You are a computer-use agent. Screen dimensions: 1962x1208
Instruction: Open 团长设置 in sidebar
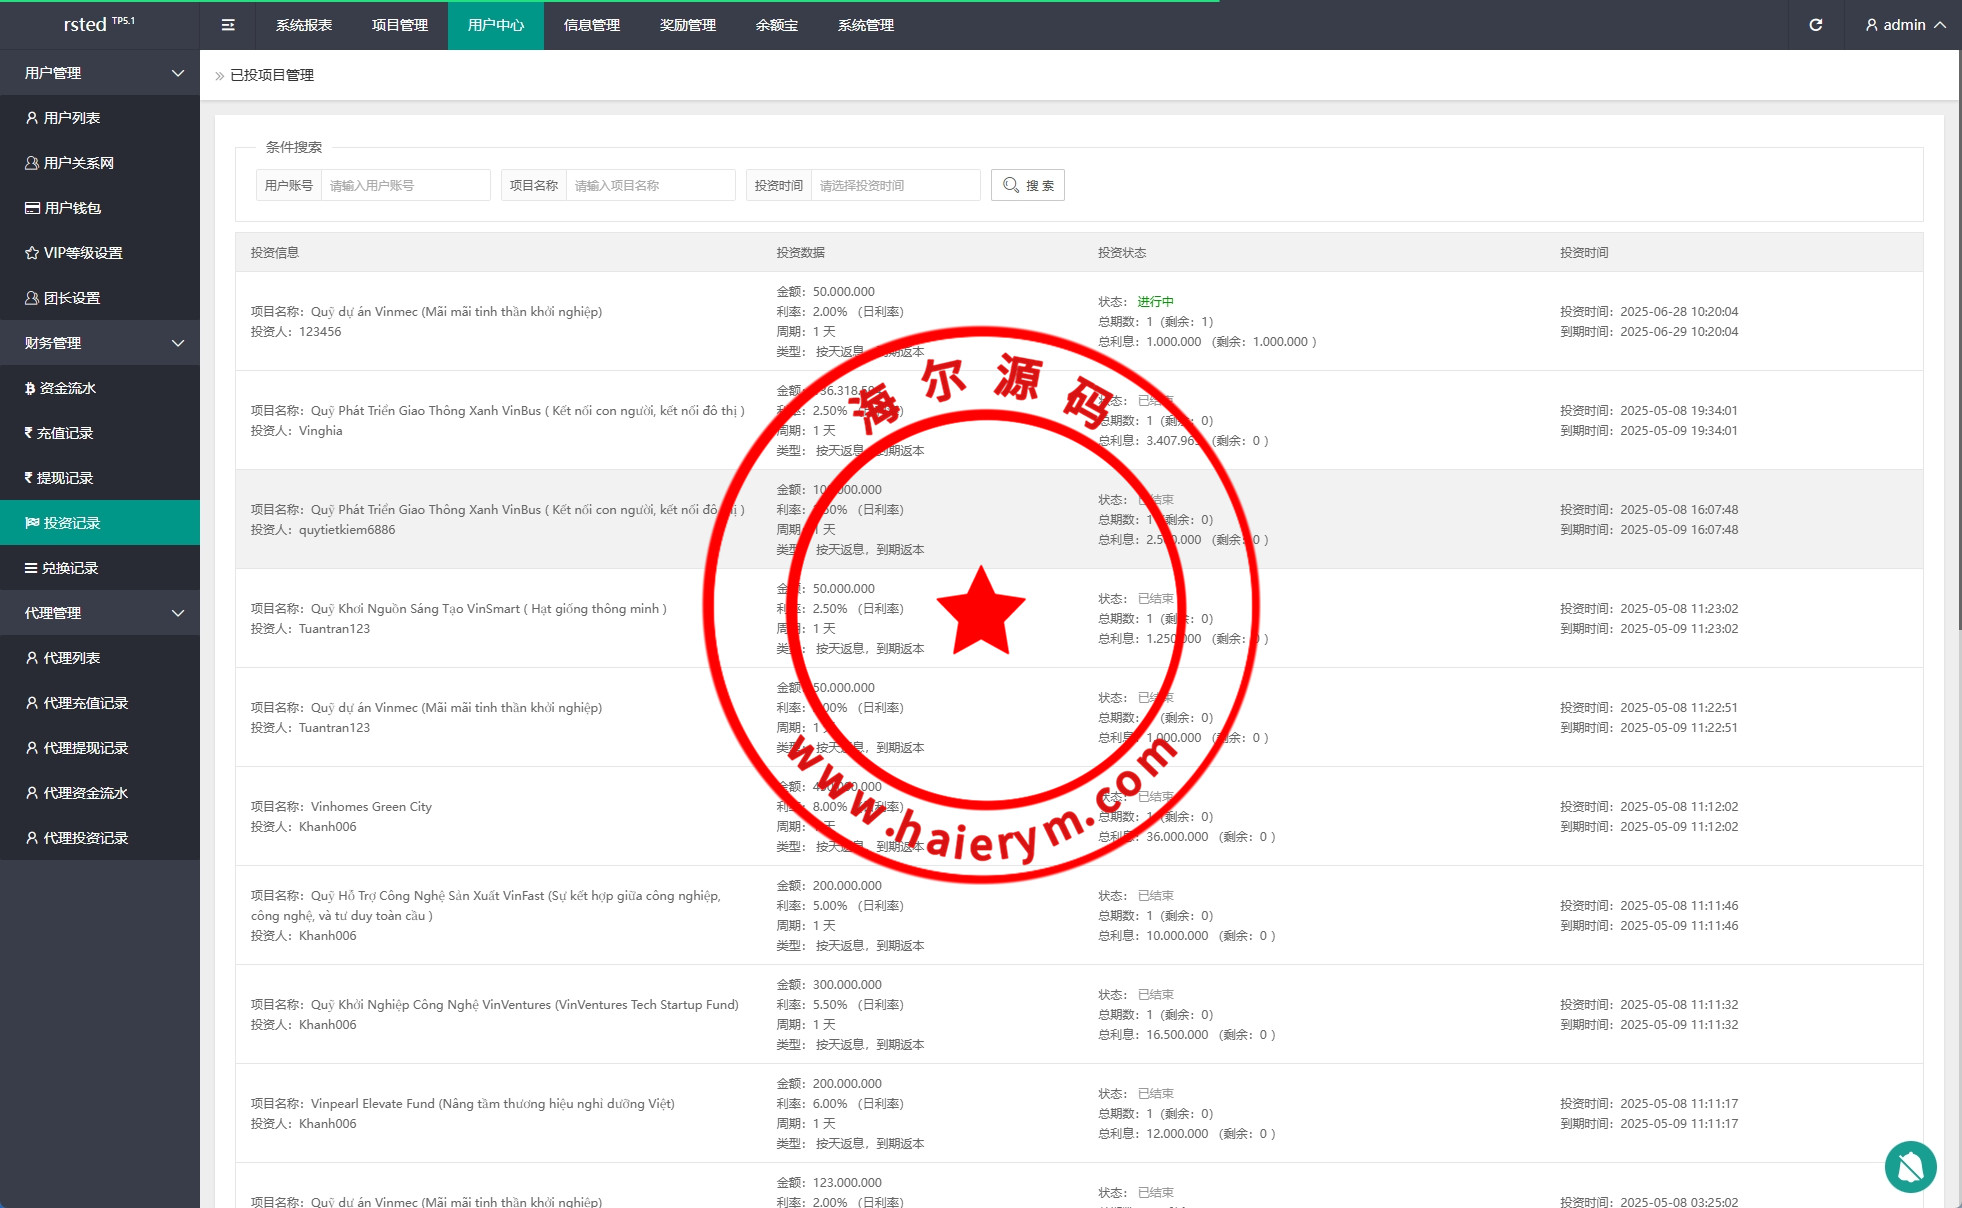[100, 298]
